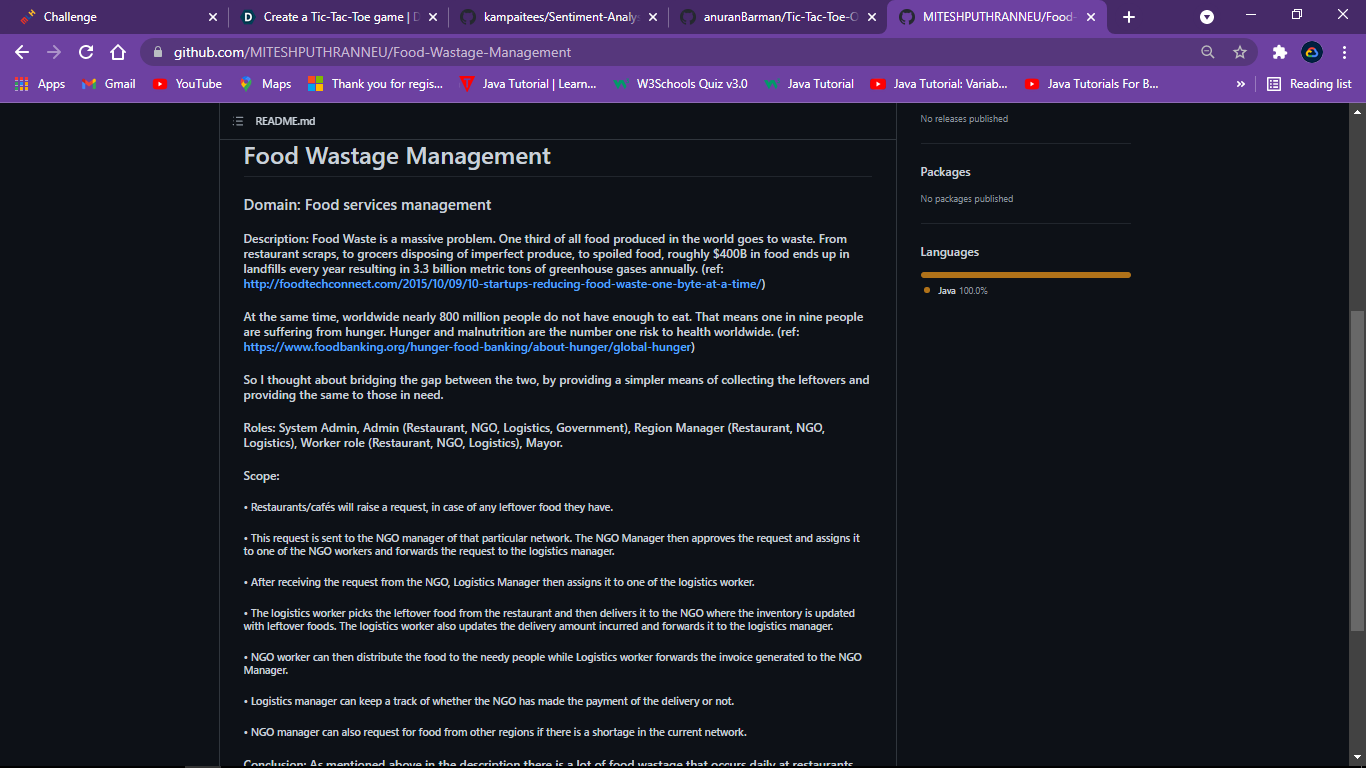
Task: Open the zoom magnifier in the address bar
Action: point(1208,52)
